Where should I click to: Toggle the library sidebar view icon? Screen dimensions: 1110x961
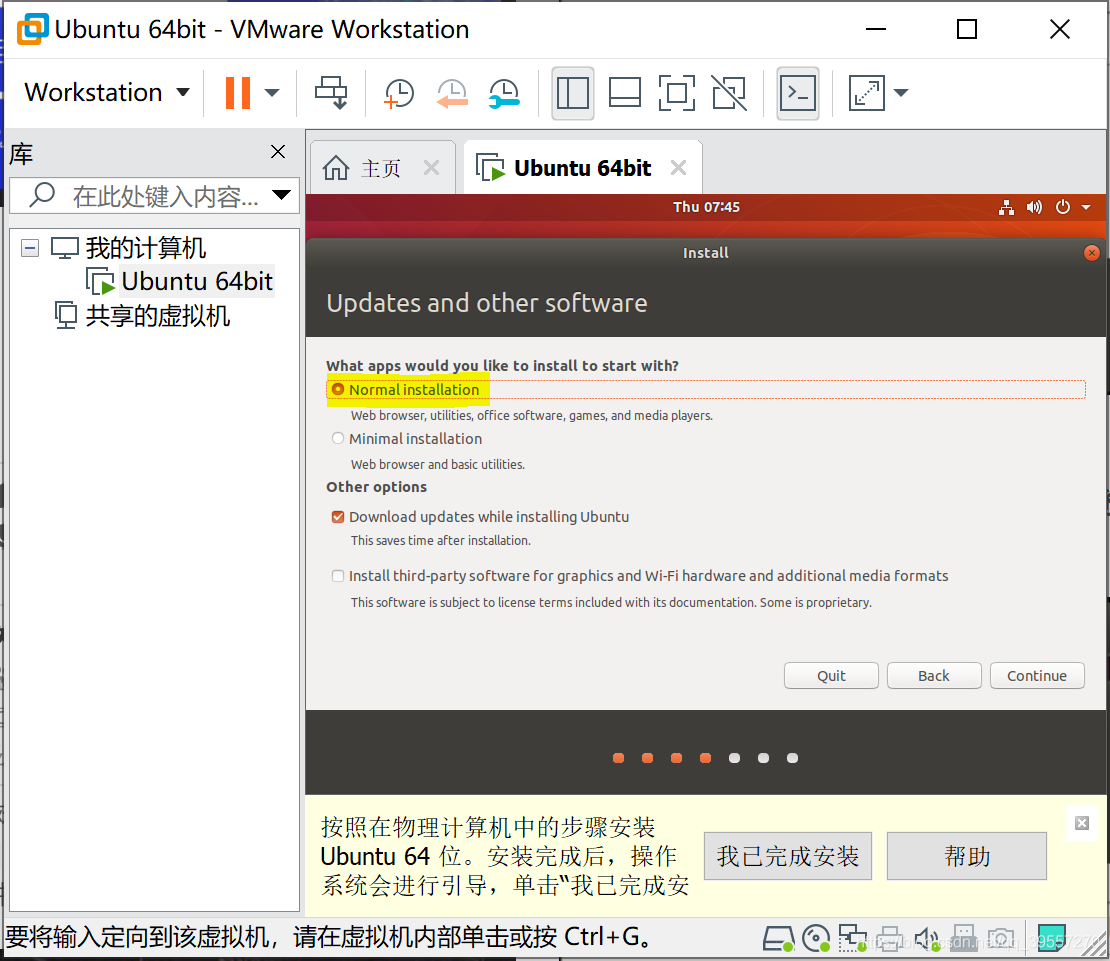[573, 93]
